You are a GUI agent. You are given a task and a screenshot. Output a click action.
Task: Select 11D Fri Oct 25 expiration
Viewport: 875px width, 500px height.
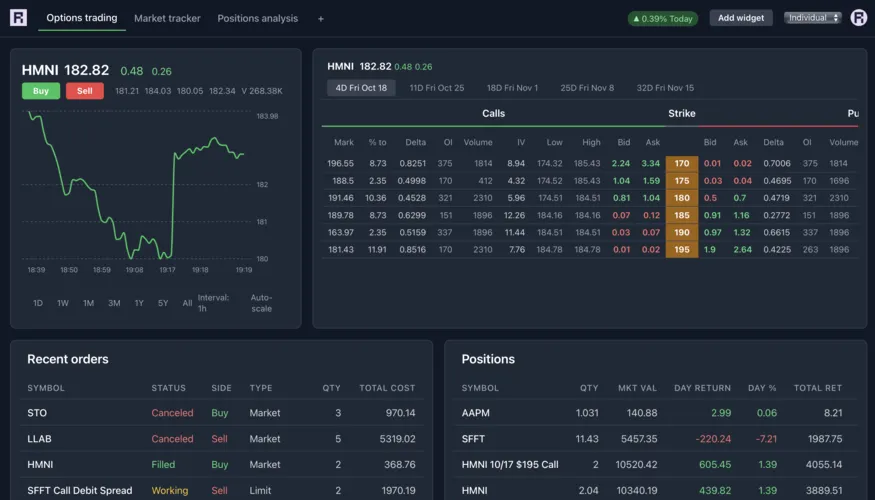click(x=436, y=88)
